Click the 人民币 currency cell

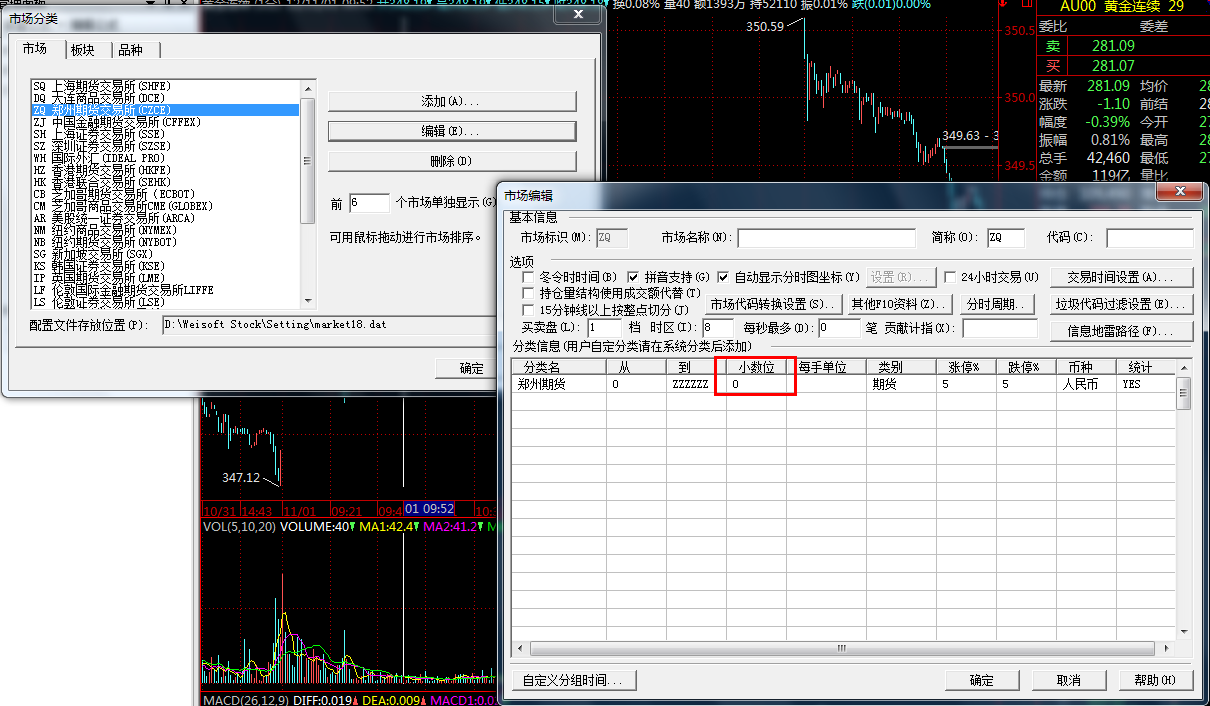point(1086,384)
